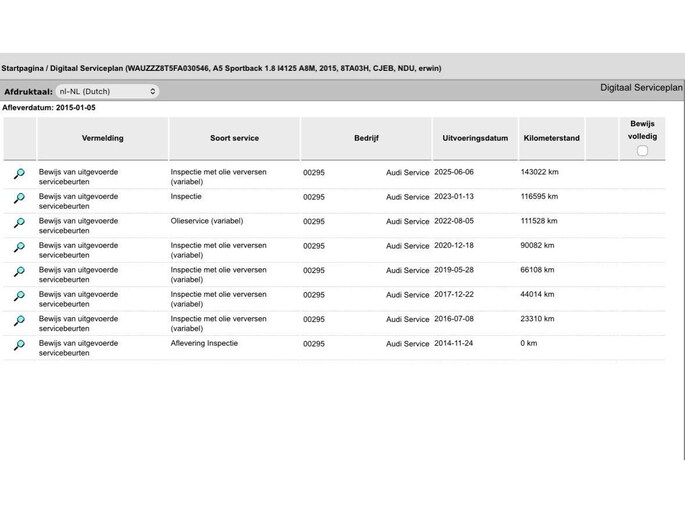Open the Afdruktaal language dropdown
The height and width of the screenshot is (513, 685).
pos(107,91)
